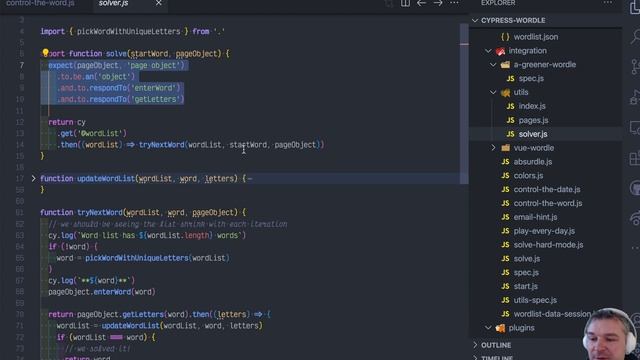Open editor more actions ellipsis
This screenshot has height=360, width=640.
point(454,3)
